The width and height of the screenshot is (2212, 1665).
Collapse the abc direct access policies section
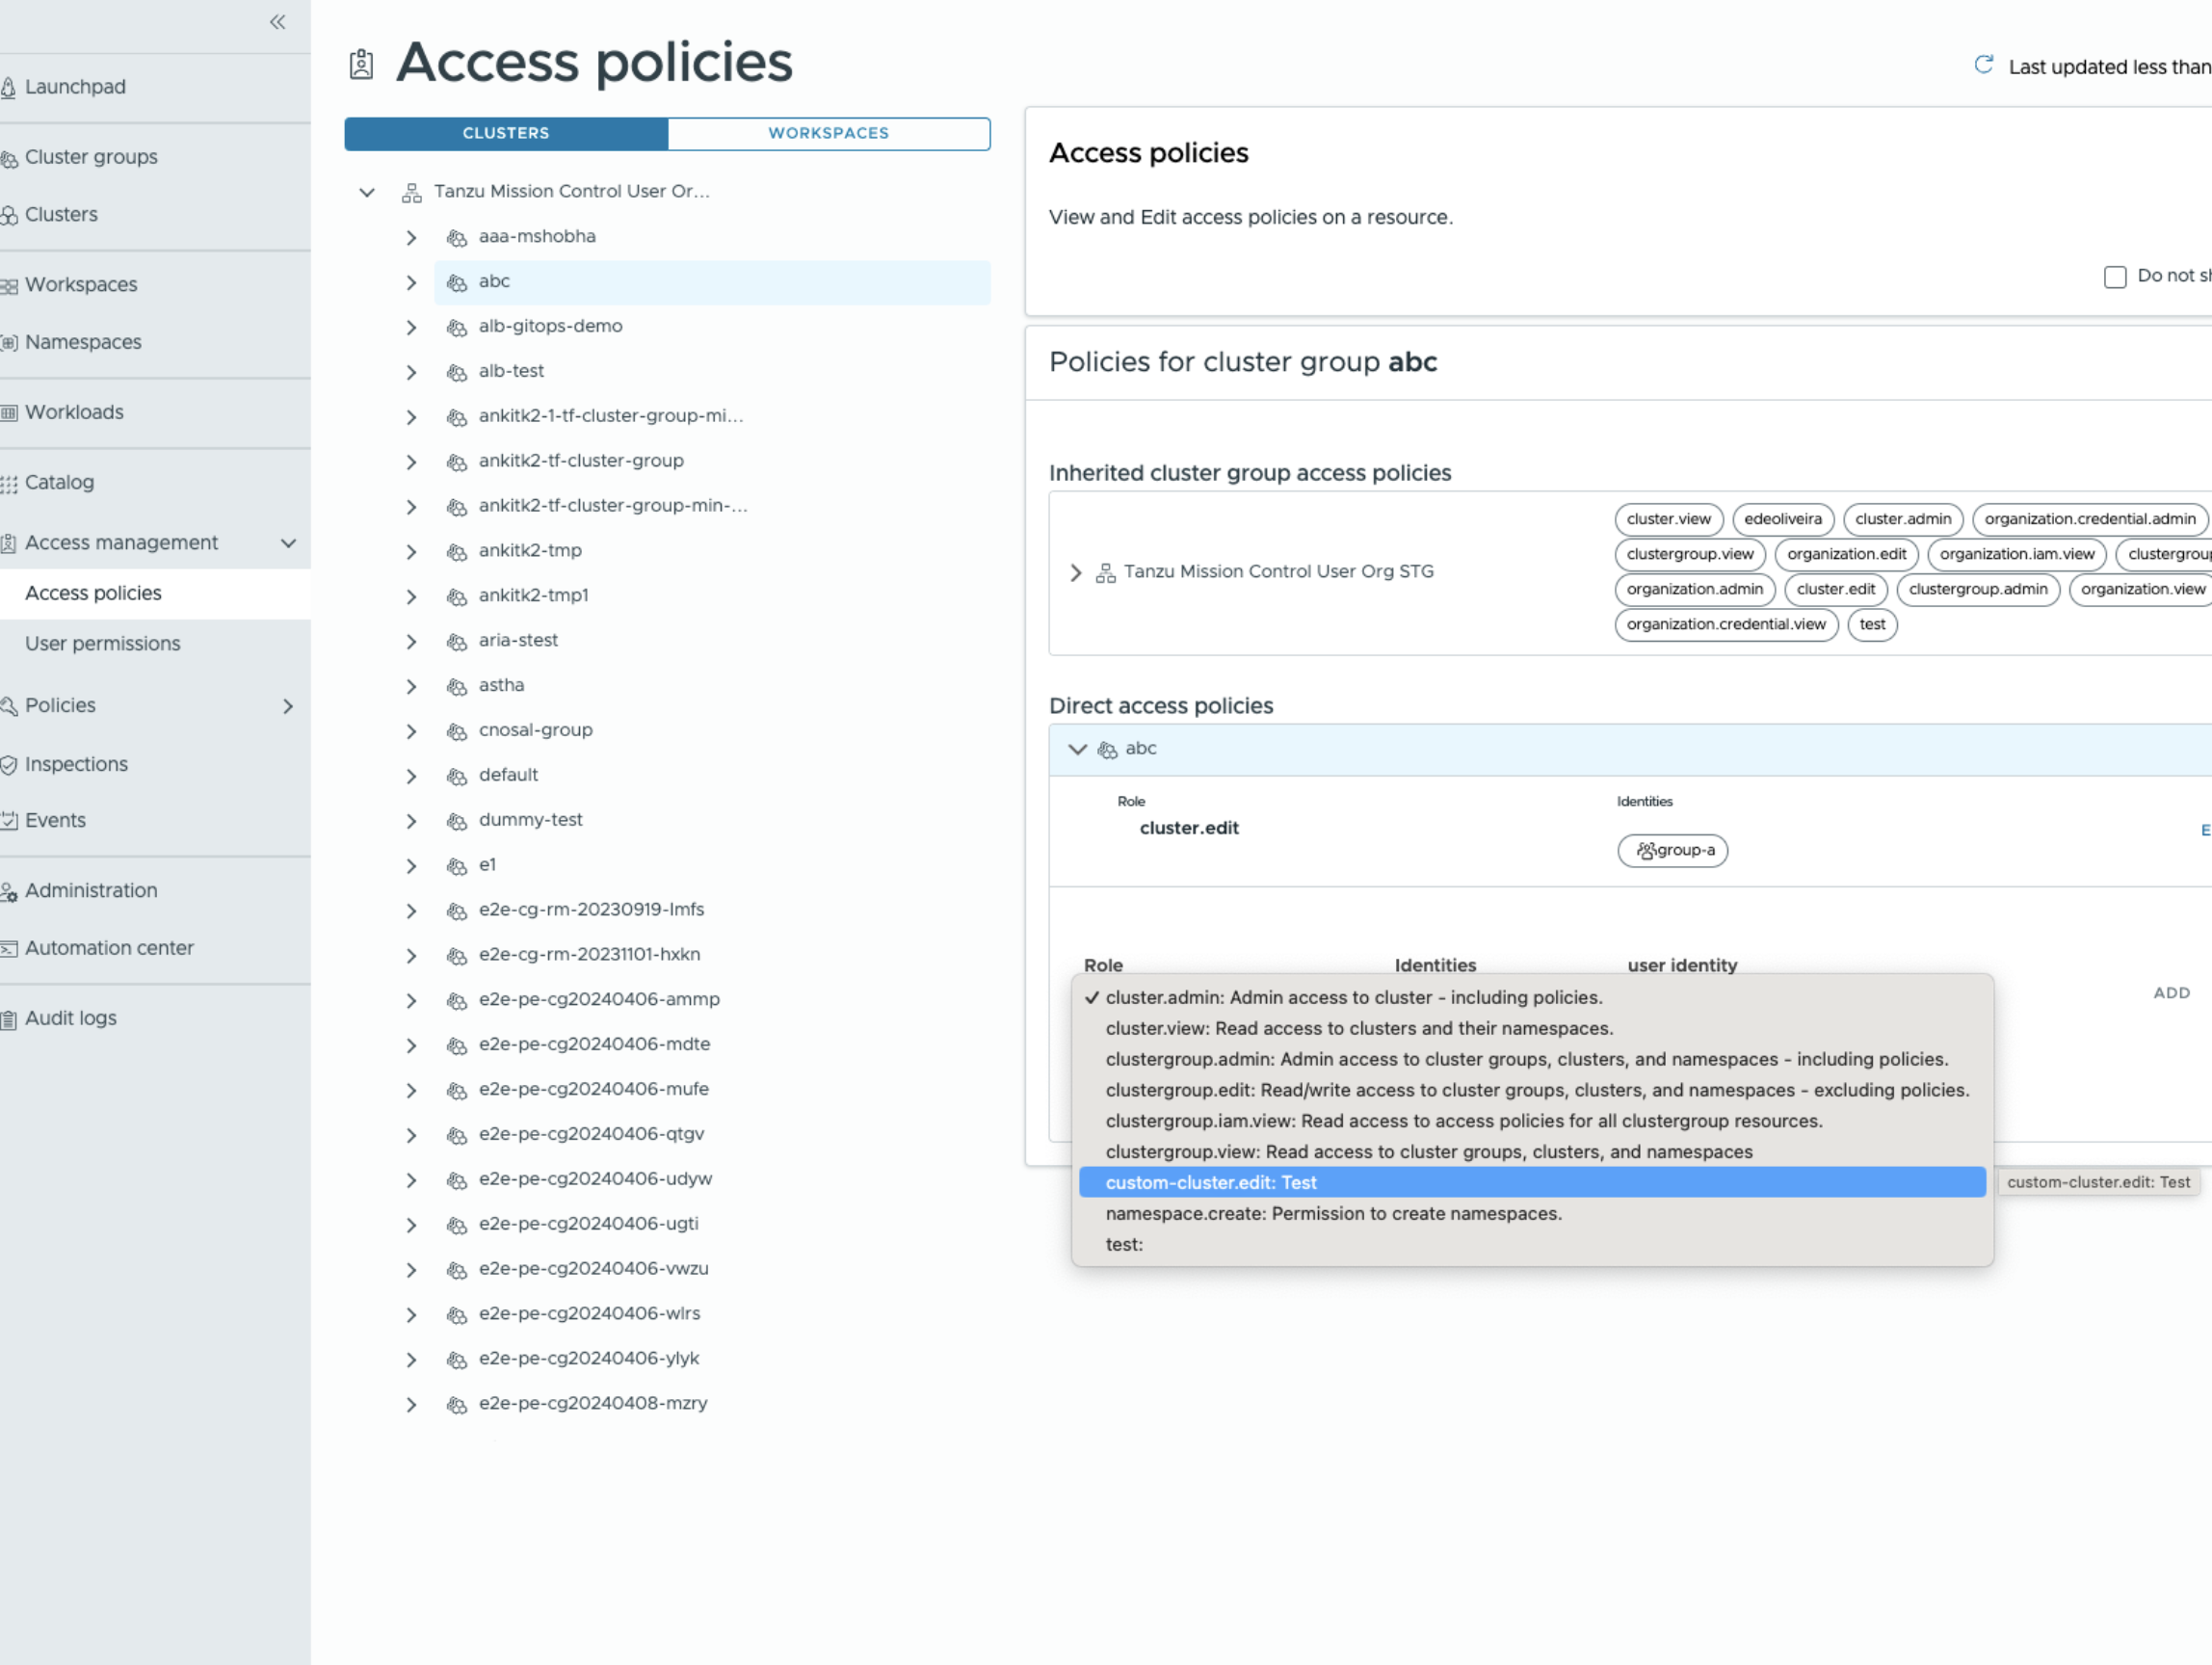tap(1077, 749)
